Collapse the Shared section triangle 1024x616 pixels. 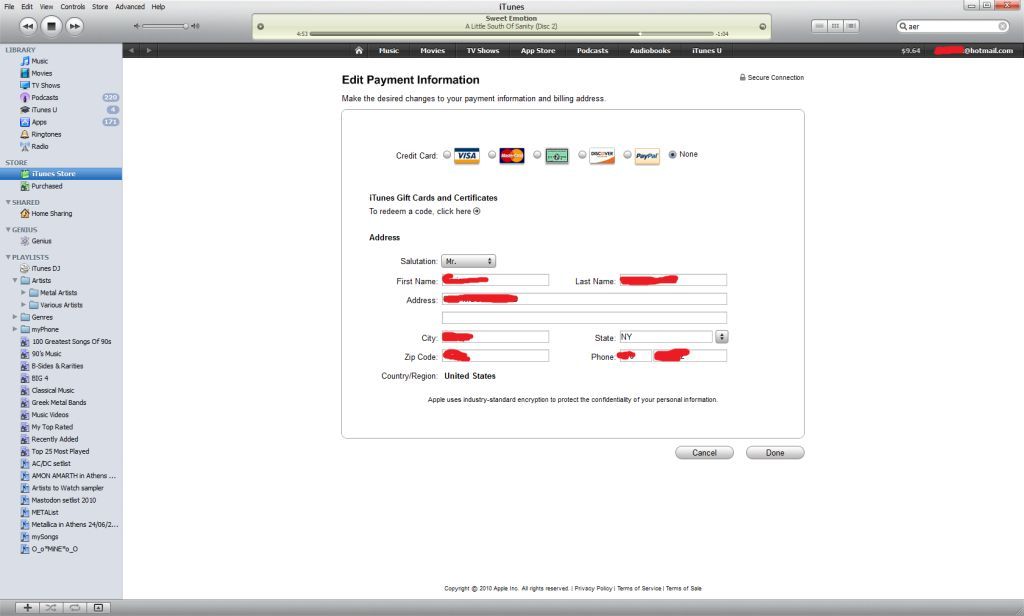(x=8, y=202)
